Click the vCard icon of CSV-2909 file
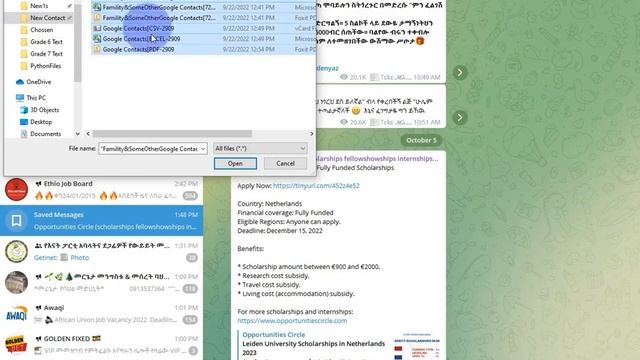Image resolution: width=640 pixels, height=360 pixels. click(97, 29)
